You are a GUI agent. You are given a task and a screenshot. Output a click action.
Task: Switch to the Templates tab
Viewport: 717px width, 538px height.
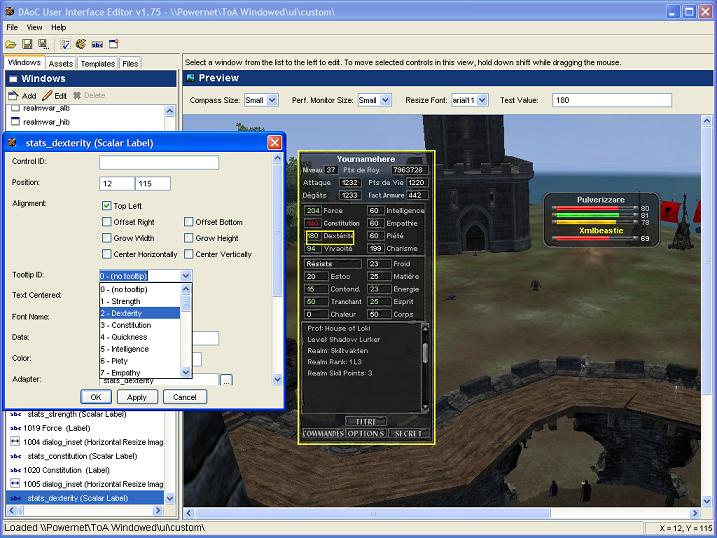click(97, 64)
